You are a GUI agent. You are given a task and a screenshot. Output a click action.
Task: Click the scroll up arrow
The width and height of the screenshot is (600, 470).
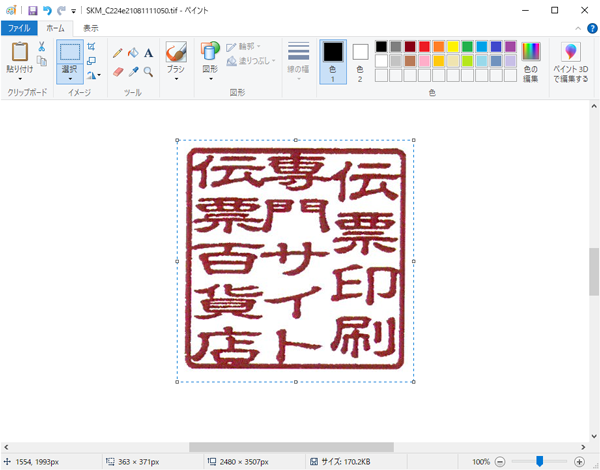tap(594, 106)
